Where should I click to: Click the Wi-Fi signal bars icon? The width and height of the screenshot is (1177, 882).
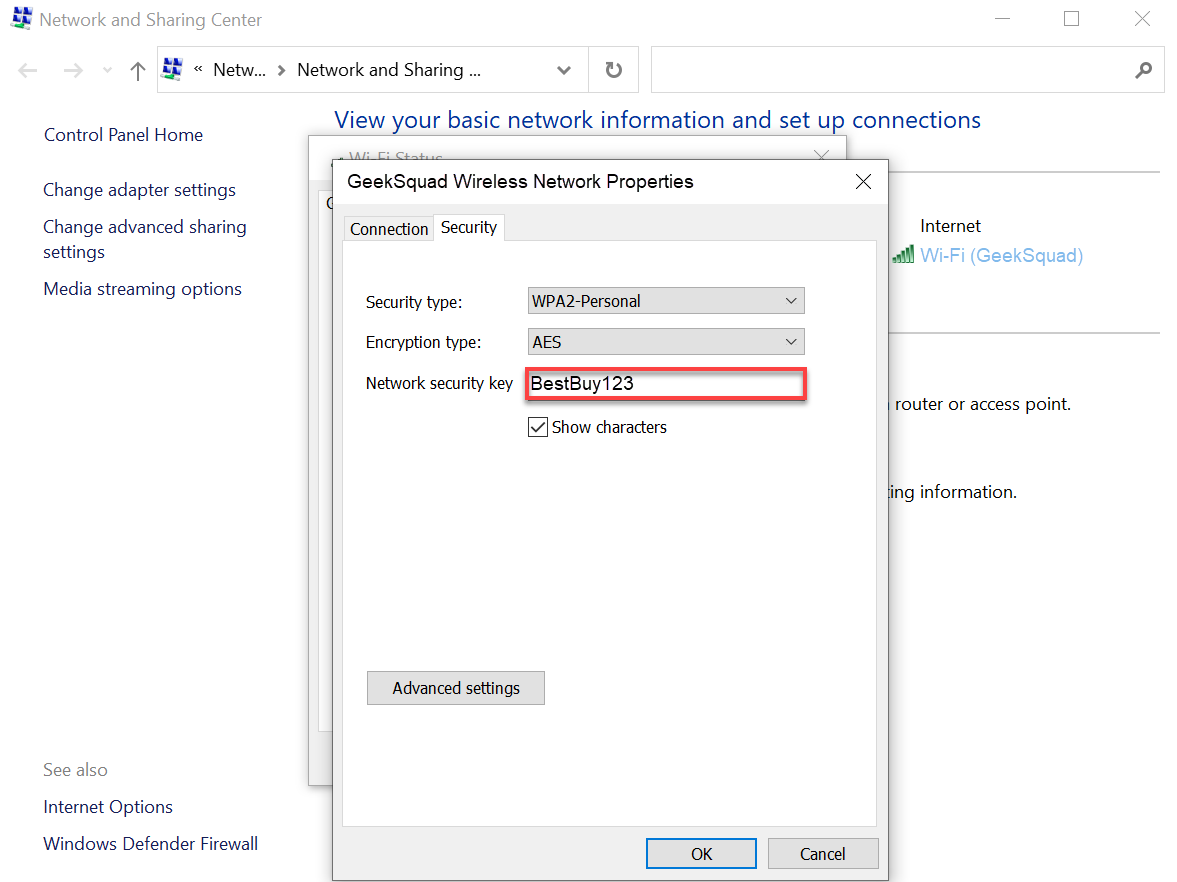pyautogui.click(x=903, y=255)
